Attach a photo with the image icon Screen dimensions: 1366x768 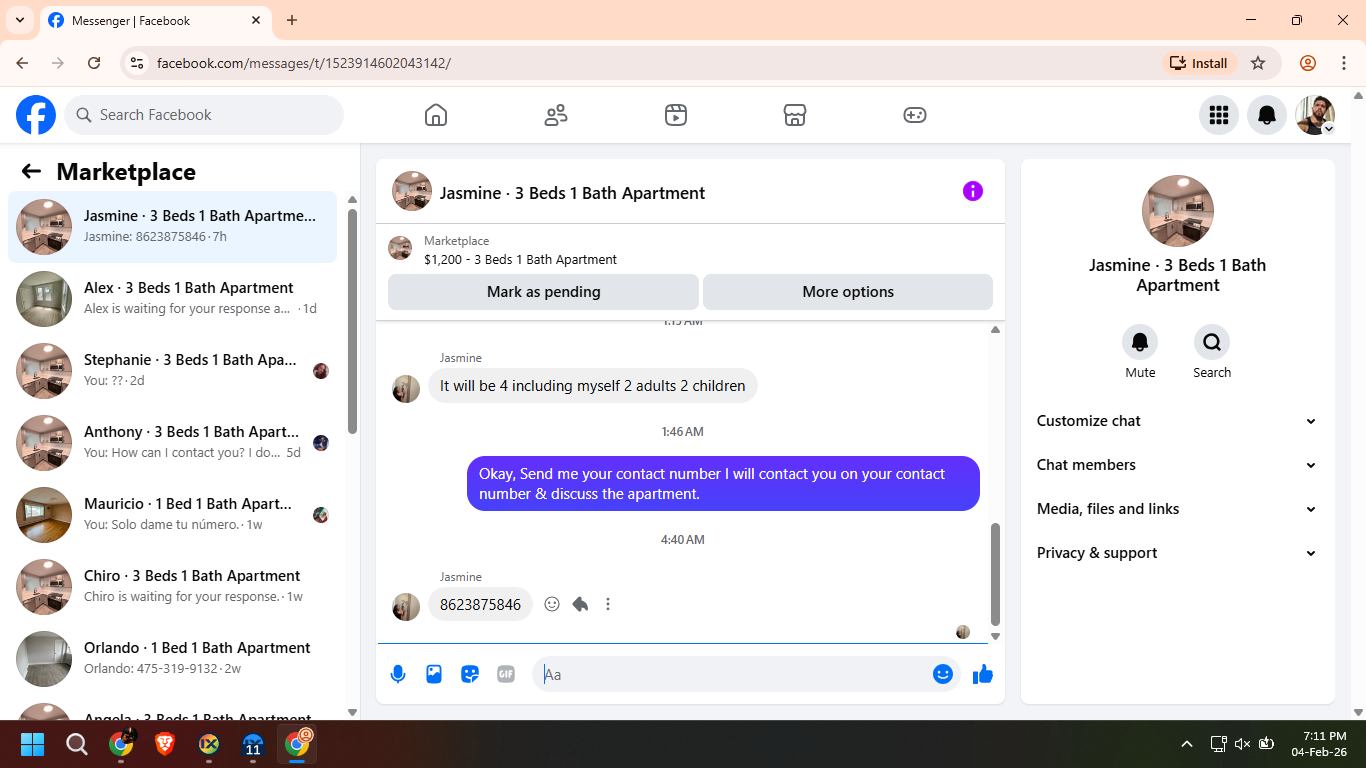(x=434, y=674)
